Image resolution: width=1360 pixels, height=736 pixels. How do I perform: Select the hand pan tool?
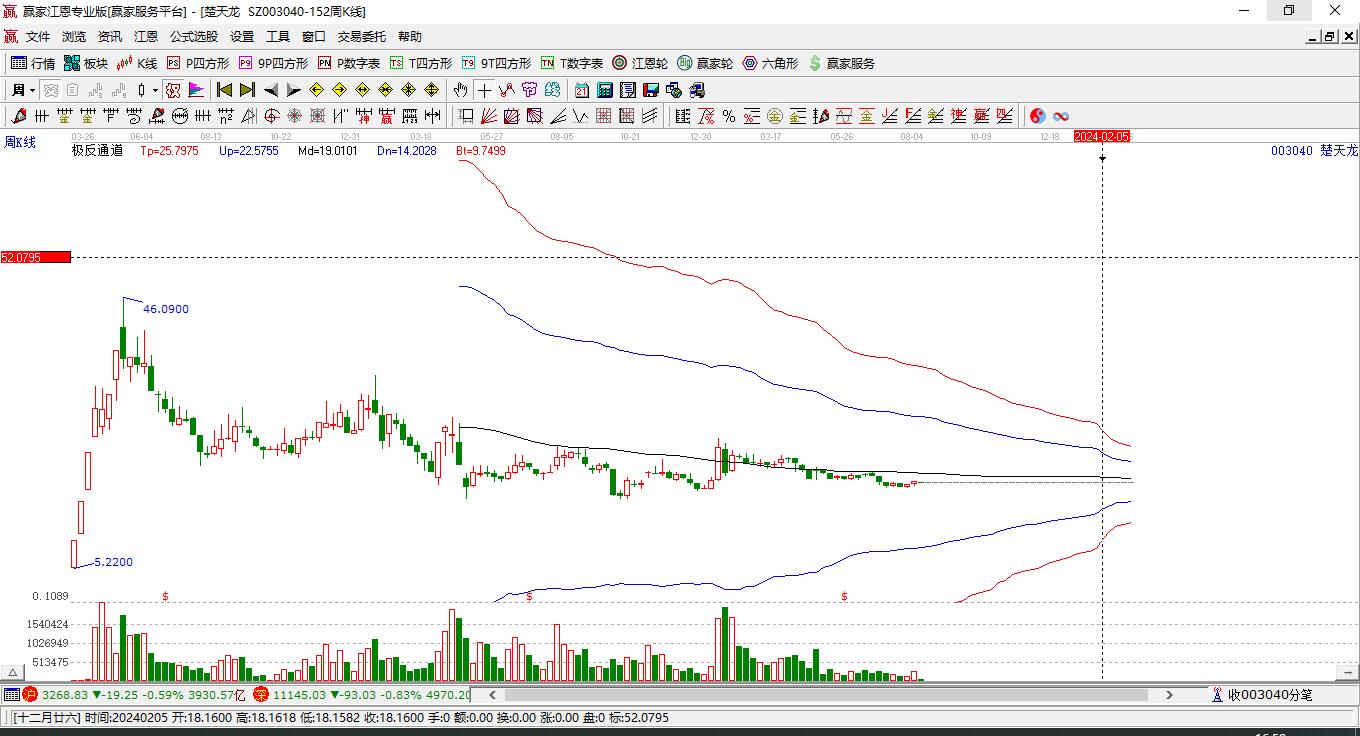click(460, 90)
